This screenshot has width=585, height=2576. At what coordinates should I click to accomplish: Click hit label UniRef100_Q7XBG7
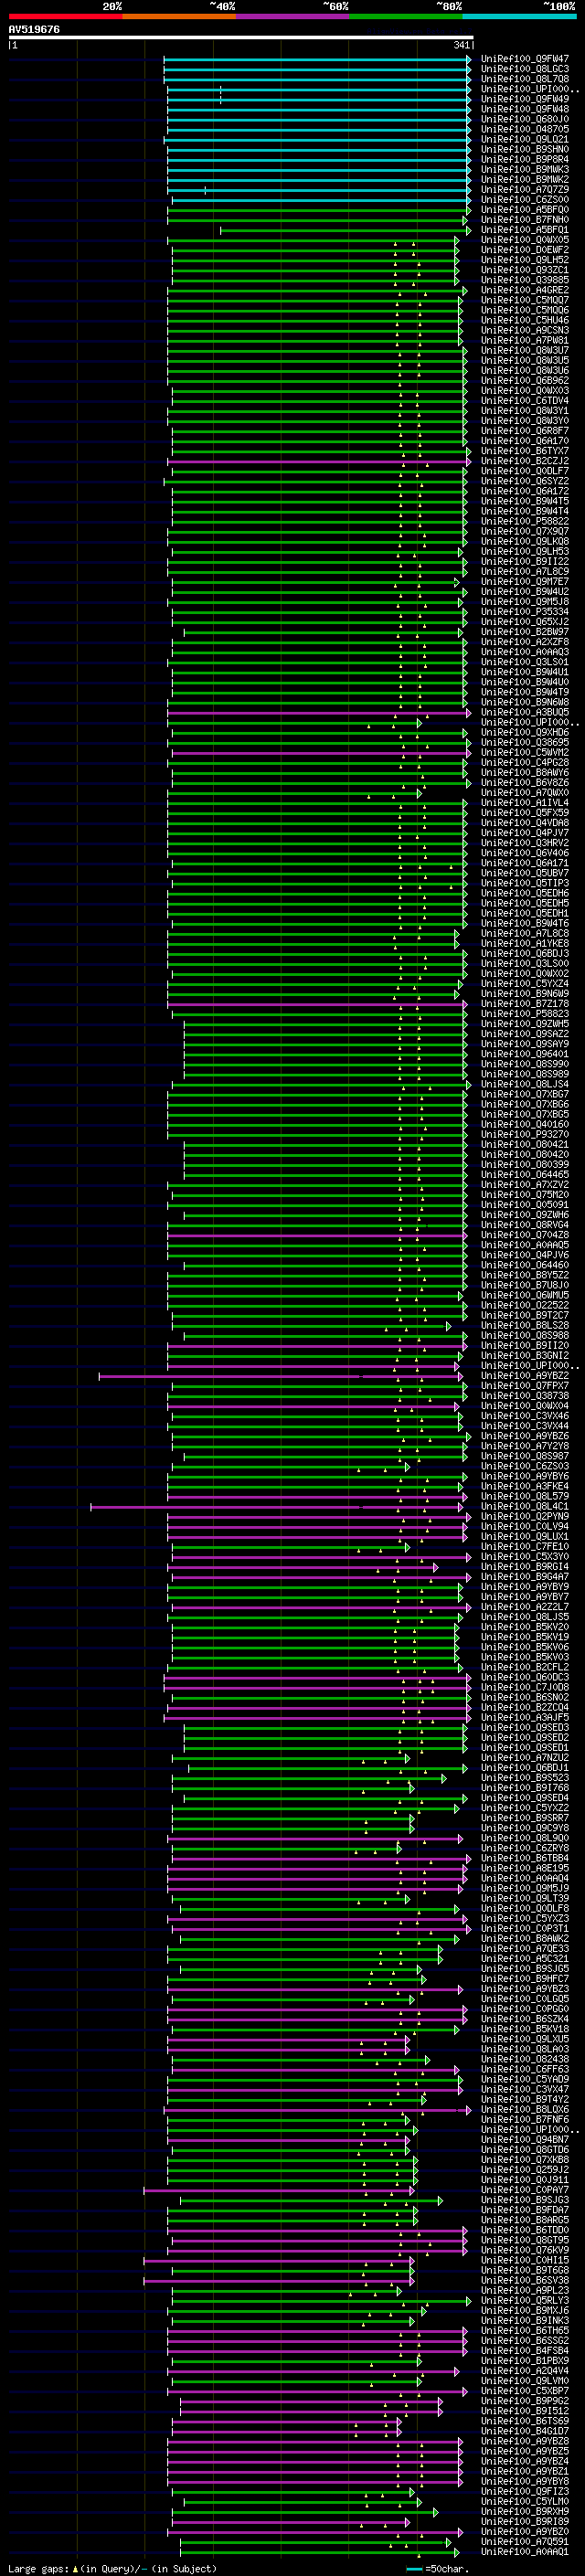525,1094
